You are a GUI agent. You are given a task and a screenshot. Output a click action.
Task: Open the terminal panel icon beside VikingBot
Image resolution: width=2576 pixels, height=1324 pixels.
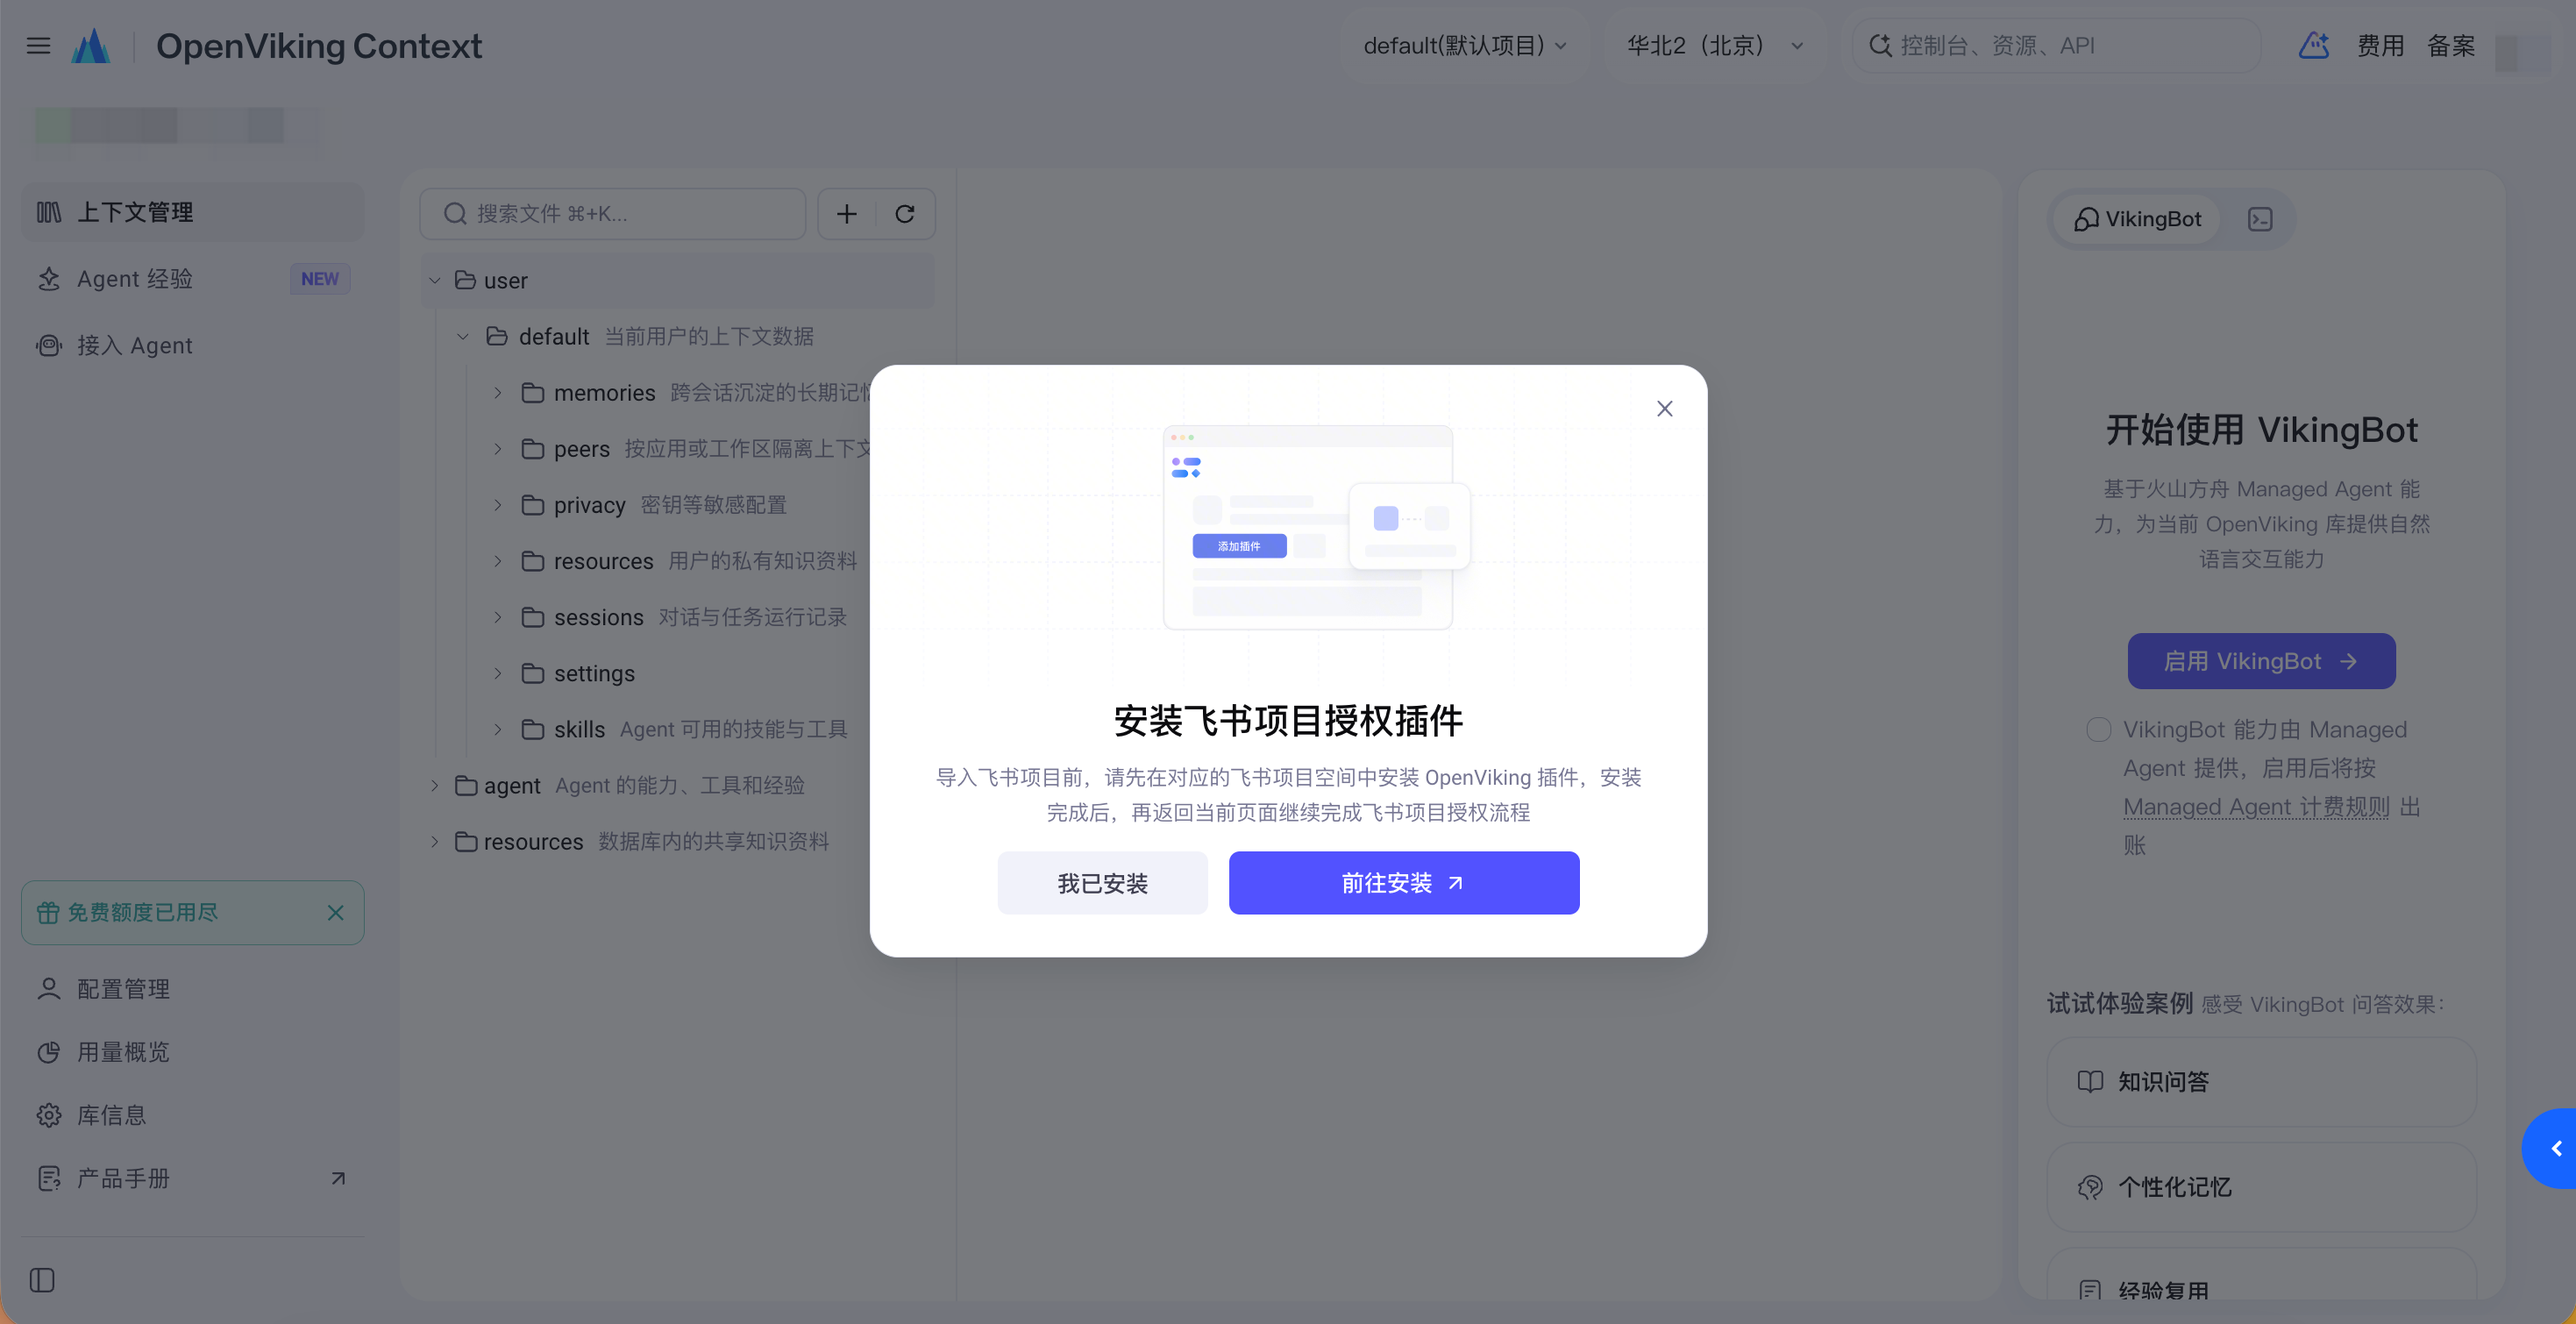click(2260, 219)
